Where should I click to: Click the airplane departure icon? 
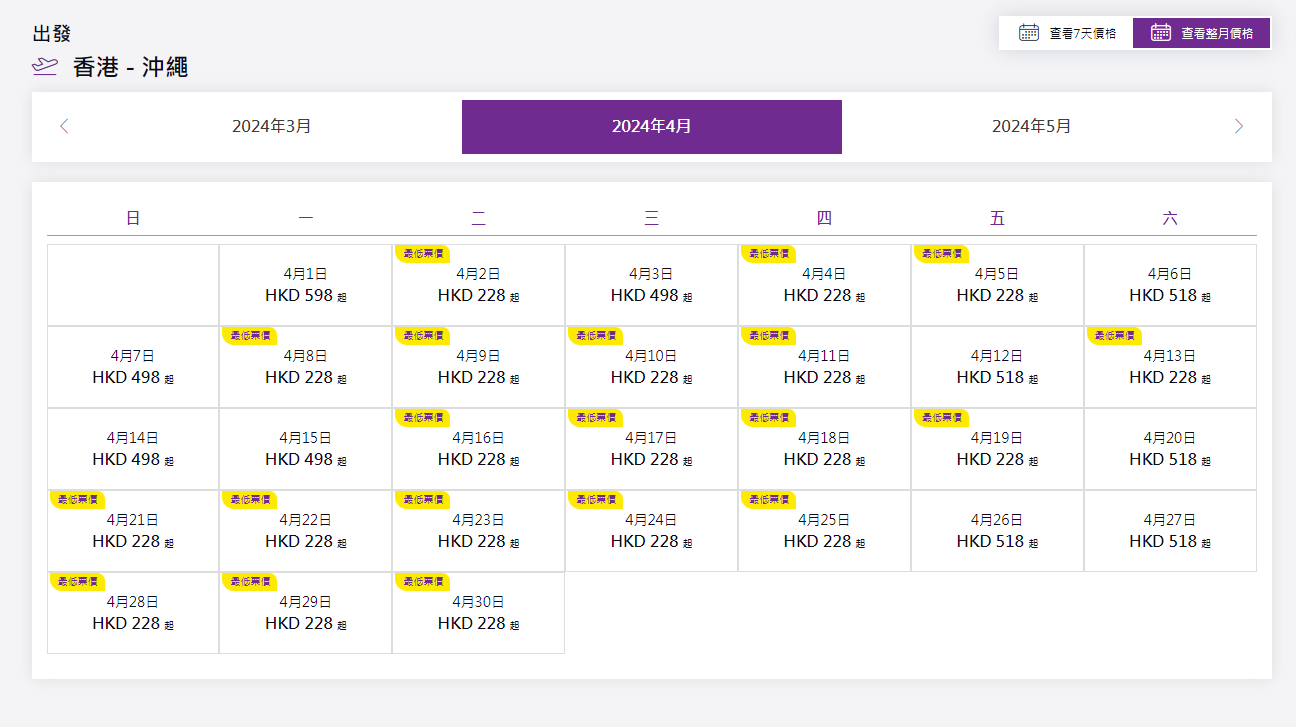click(45, 67)
